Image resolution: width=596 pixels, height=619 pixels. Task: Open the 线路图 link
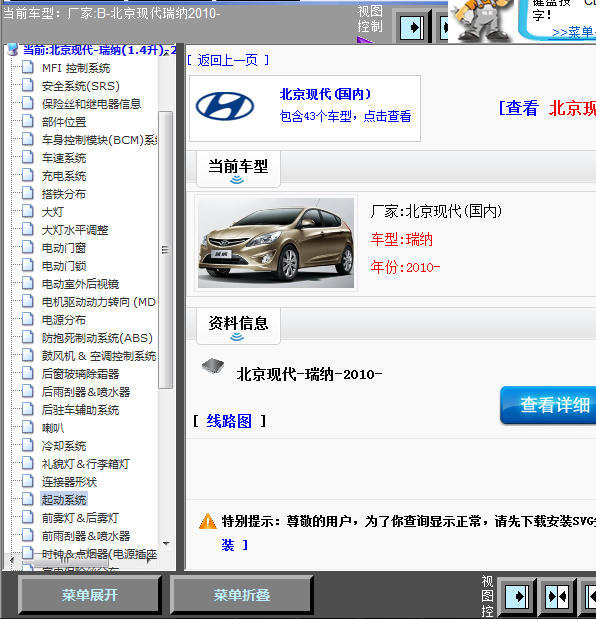pos(229,421)
